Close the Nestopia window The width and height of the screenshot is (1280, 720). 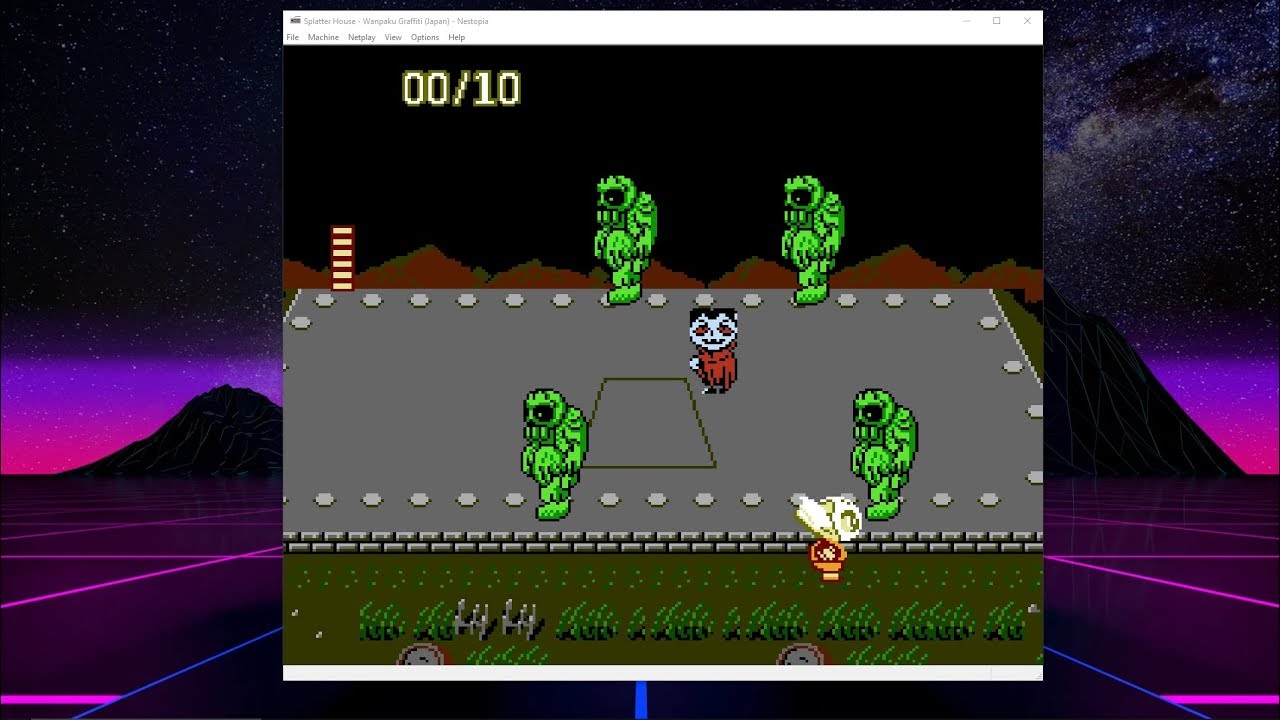(1027, 20)
